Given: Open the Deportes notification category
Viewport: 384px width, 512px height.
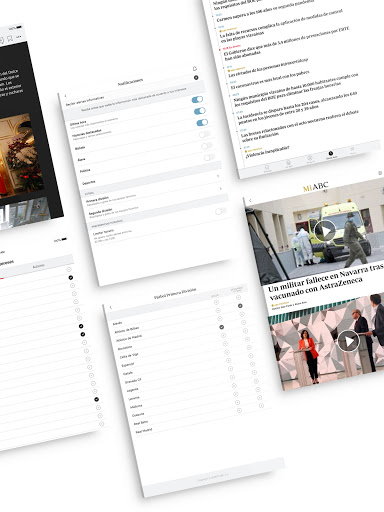Looking at the screenshot, I should coord(89,182).
